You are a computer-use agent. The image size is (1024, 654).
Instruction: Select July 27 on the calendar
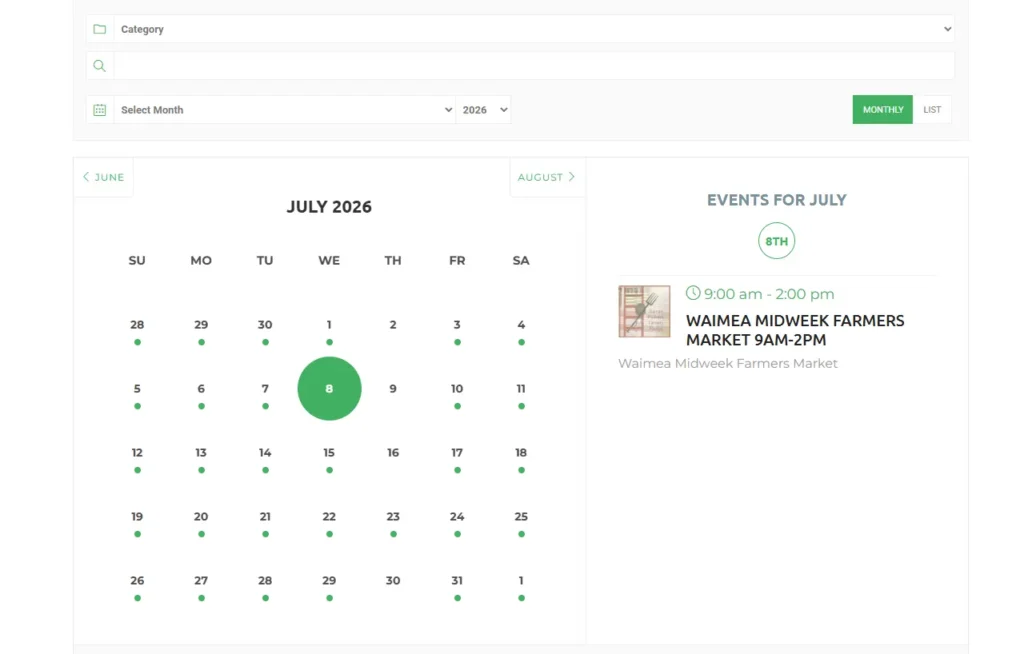click(x=201, y=581)
